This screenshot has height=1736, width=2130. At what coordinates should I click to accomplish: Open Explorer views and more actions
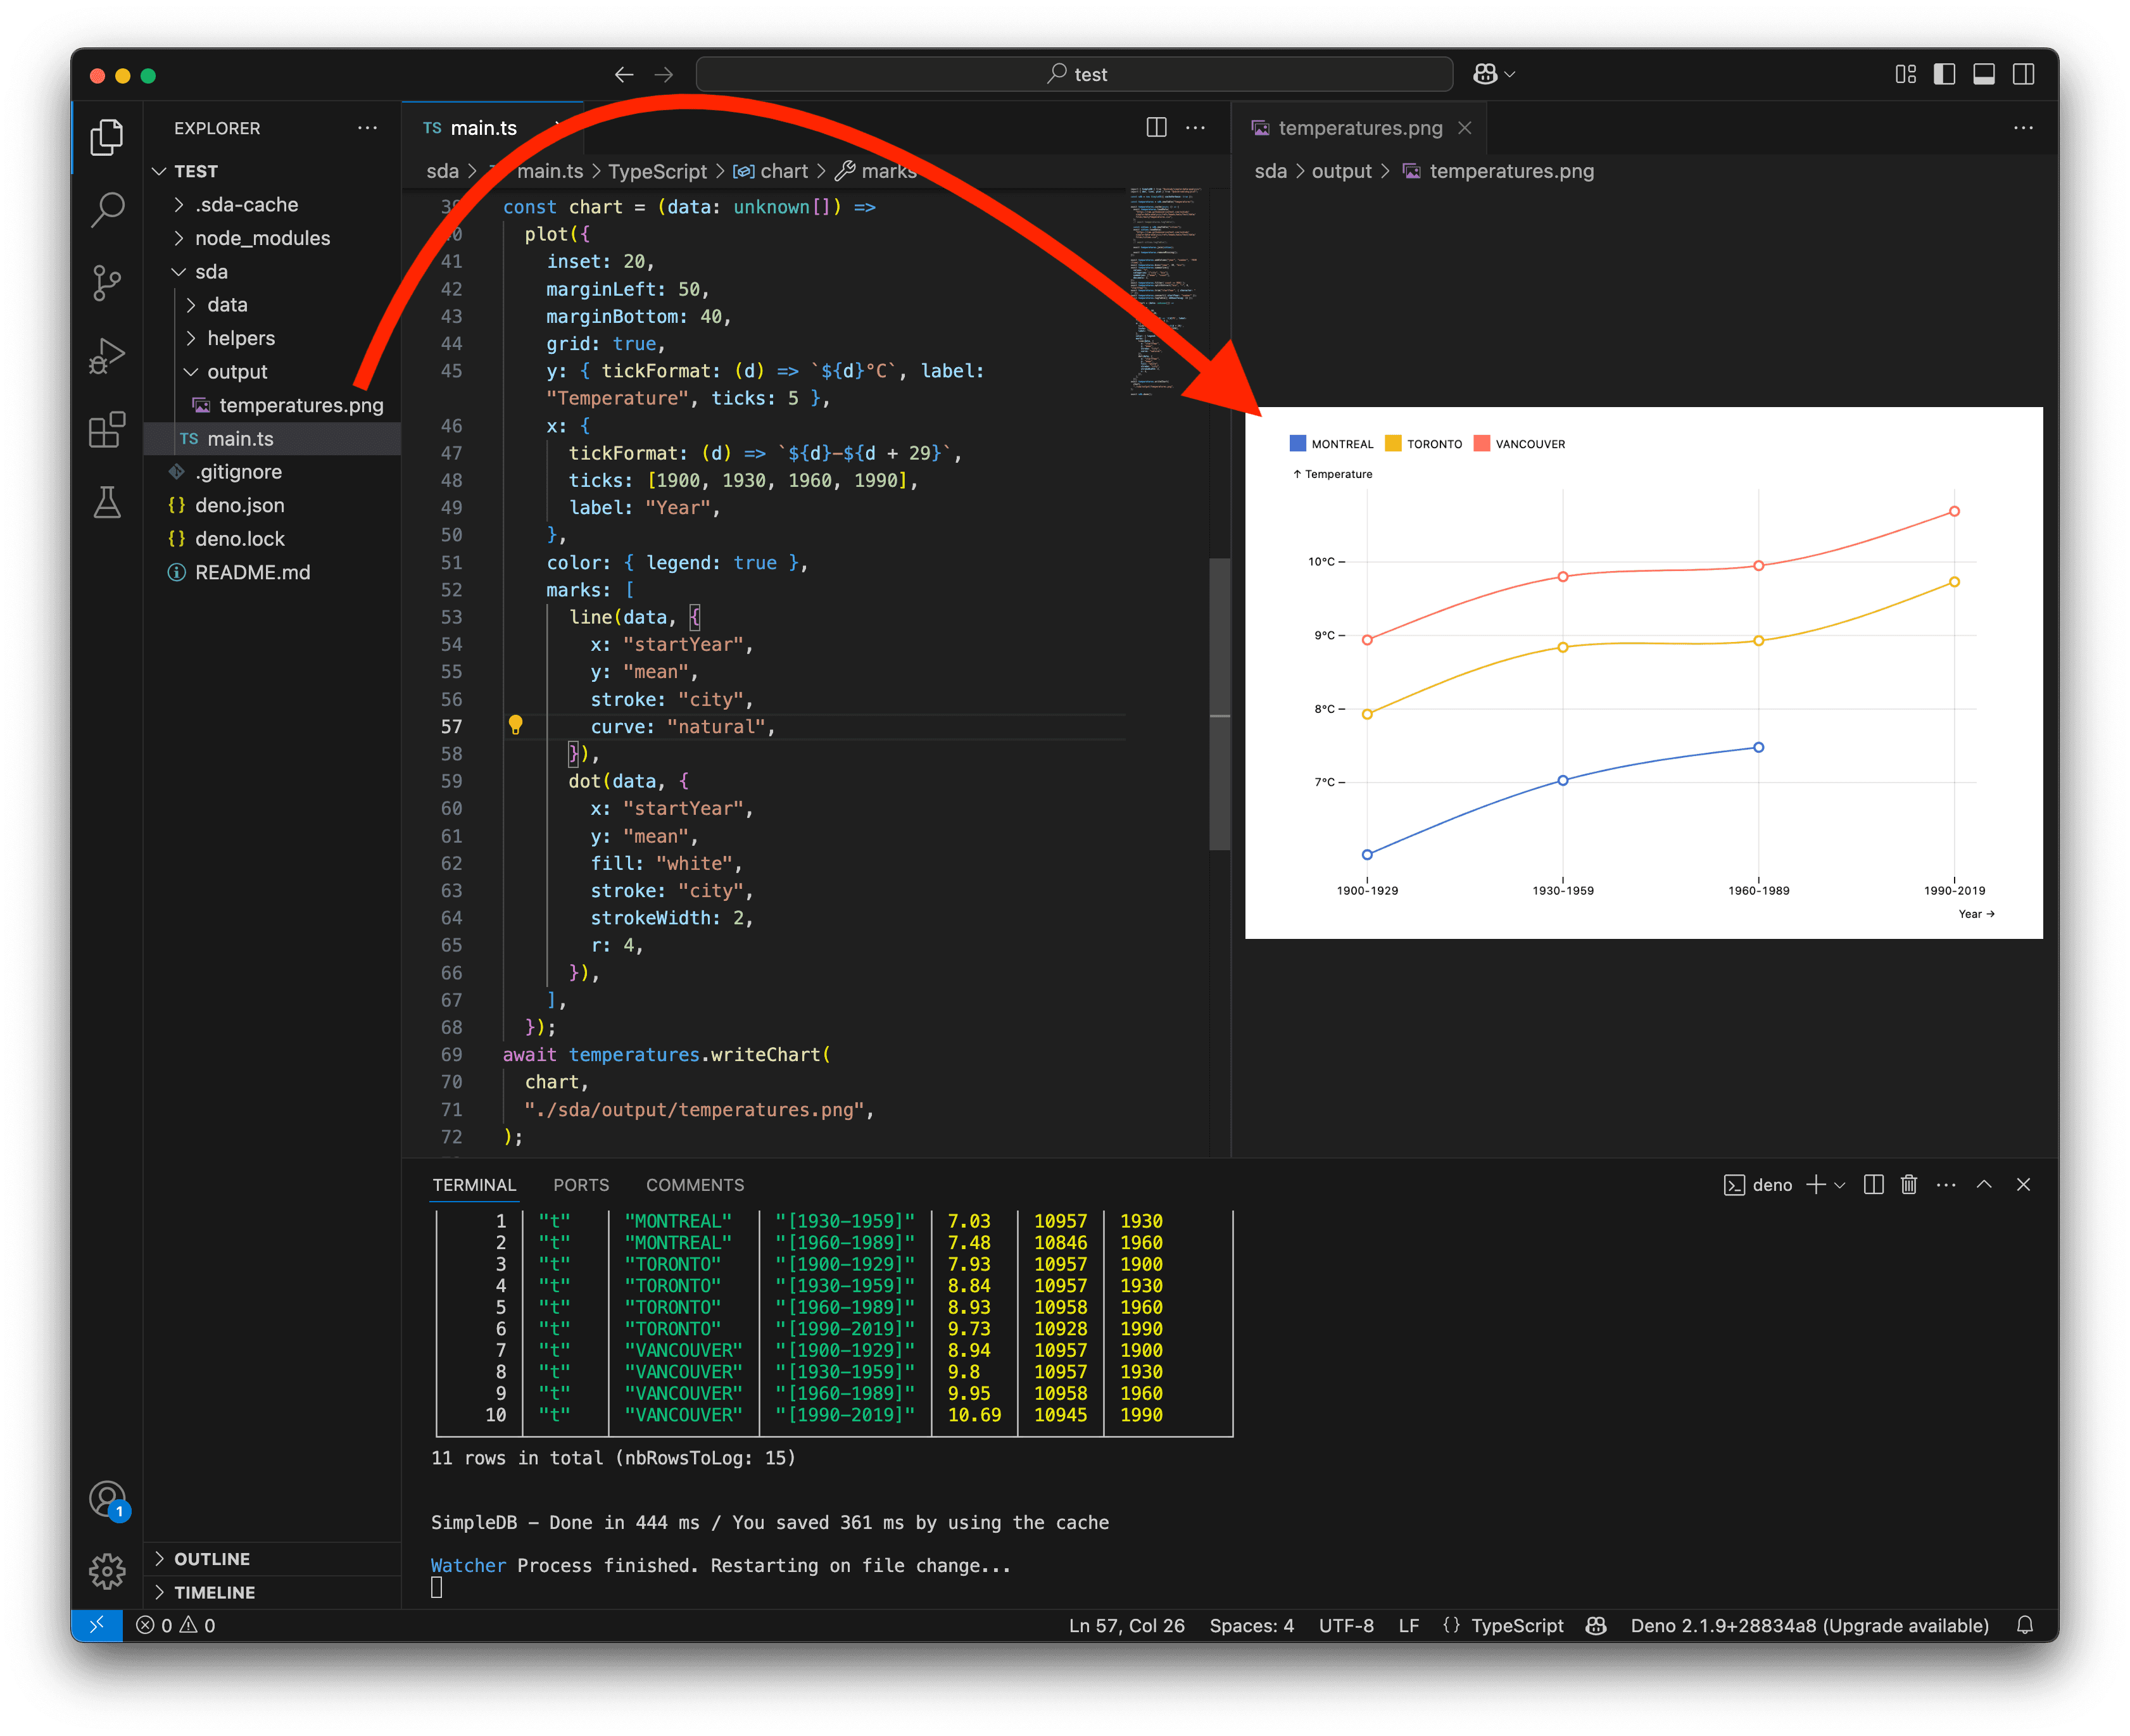(367, 128)
